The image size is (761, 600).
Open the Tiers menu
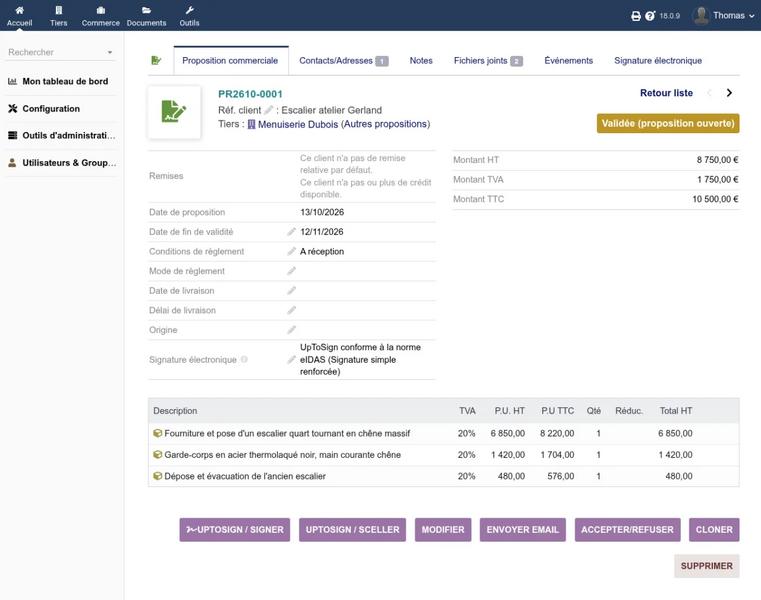(59, 16)
